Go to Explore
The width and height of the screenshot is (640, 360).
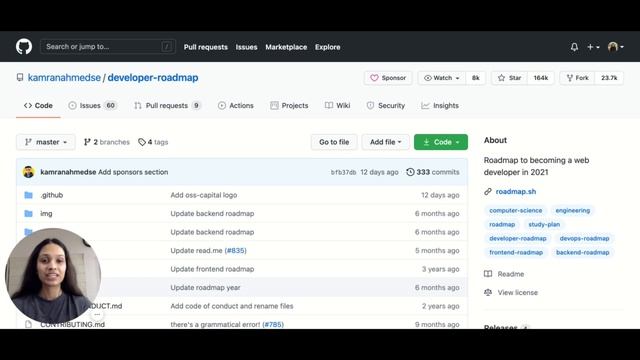click(x=327, y=47)
